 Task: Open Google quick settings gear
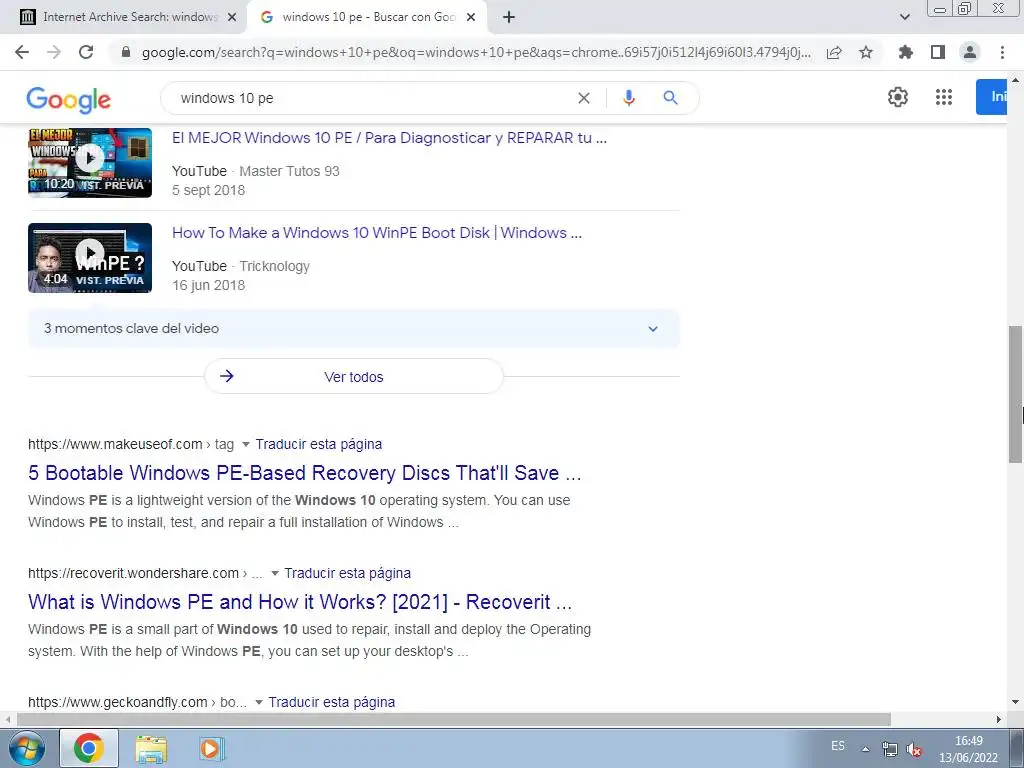tap(898, 97)
